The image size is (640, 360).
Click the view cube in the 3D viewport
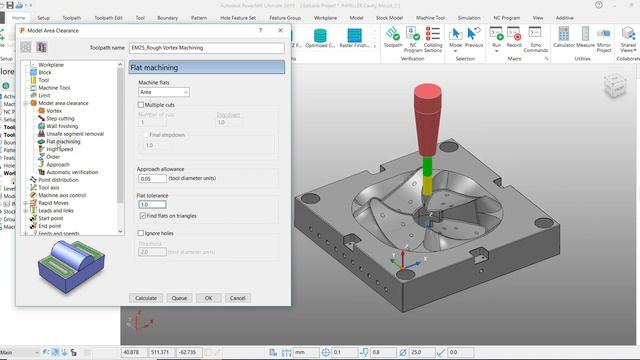pos(615,85)
